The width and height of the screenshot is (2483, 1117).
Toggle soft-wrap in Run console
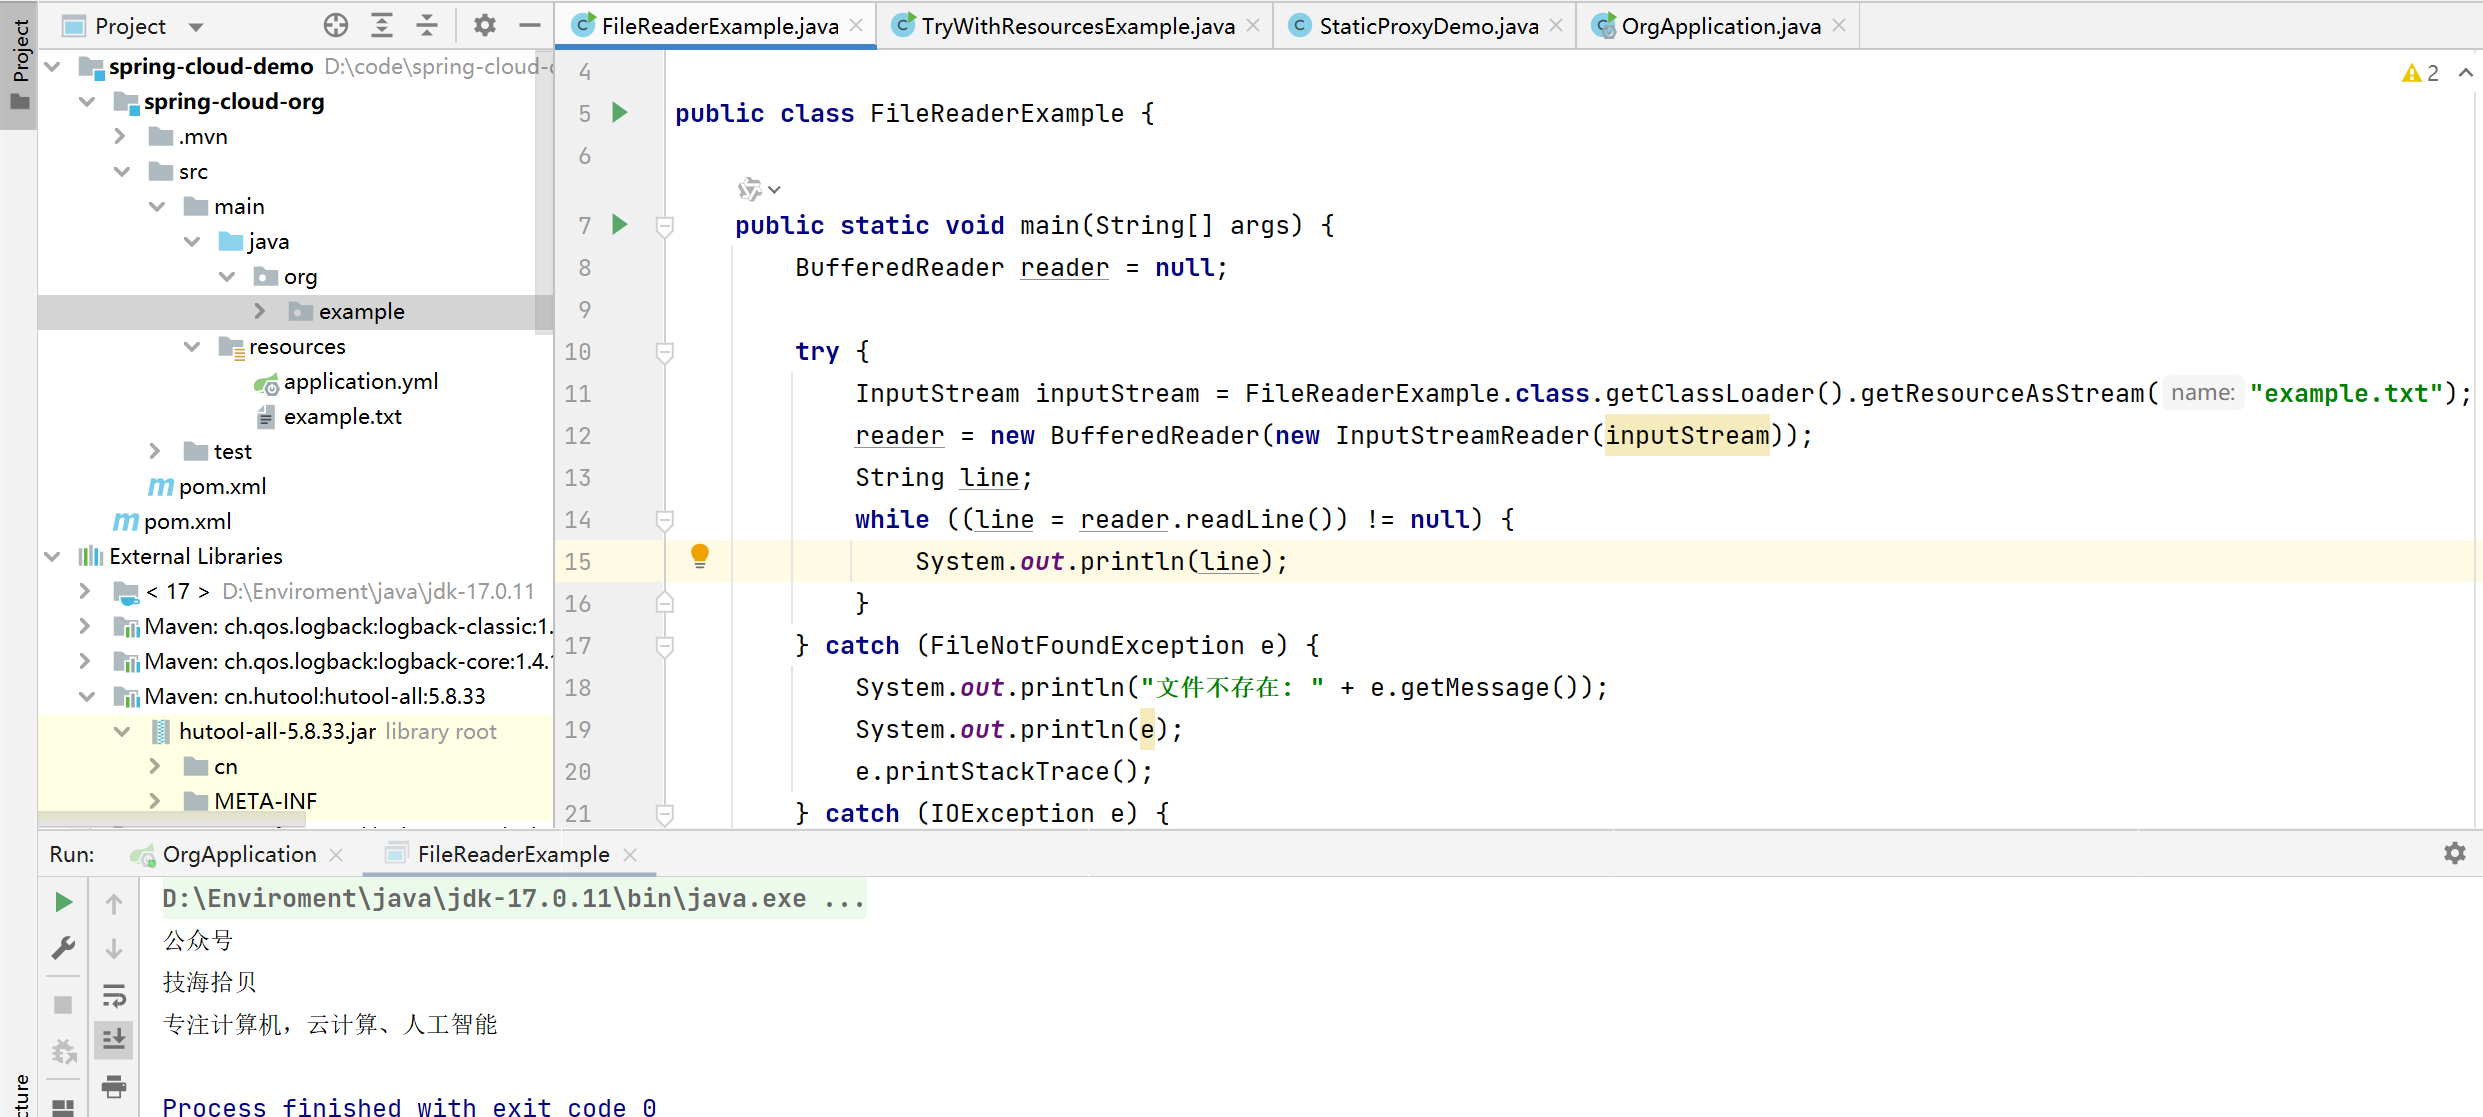(x=114, y=996)
